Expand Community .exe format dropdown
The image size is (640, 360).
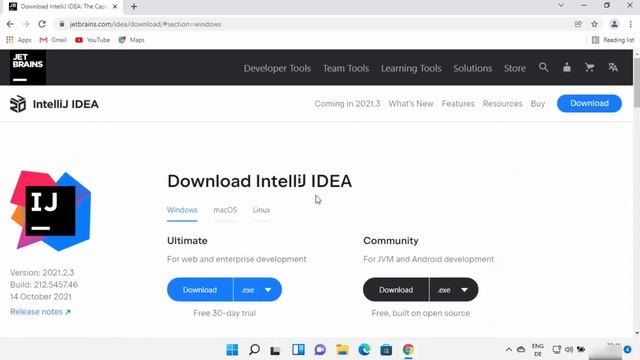tap(453, 290)
